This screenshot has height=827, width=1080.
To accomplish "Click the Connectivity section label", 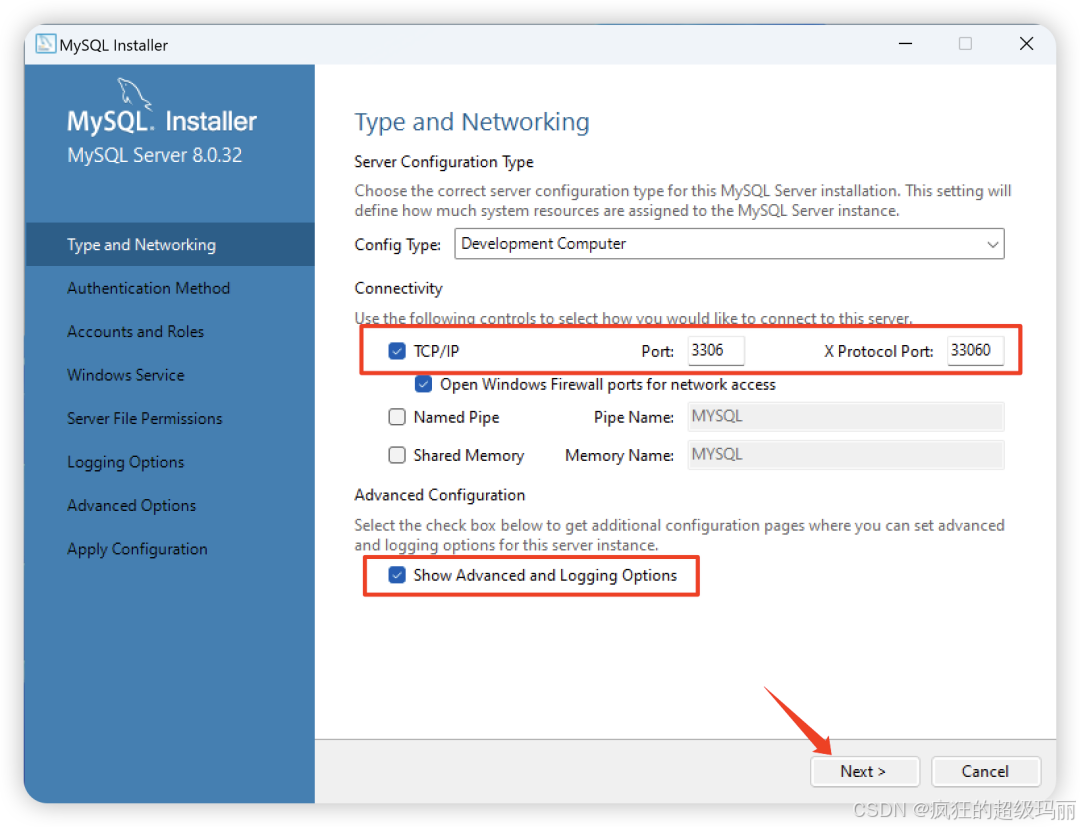I will 398,289.
